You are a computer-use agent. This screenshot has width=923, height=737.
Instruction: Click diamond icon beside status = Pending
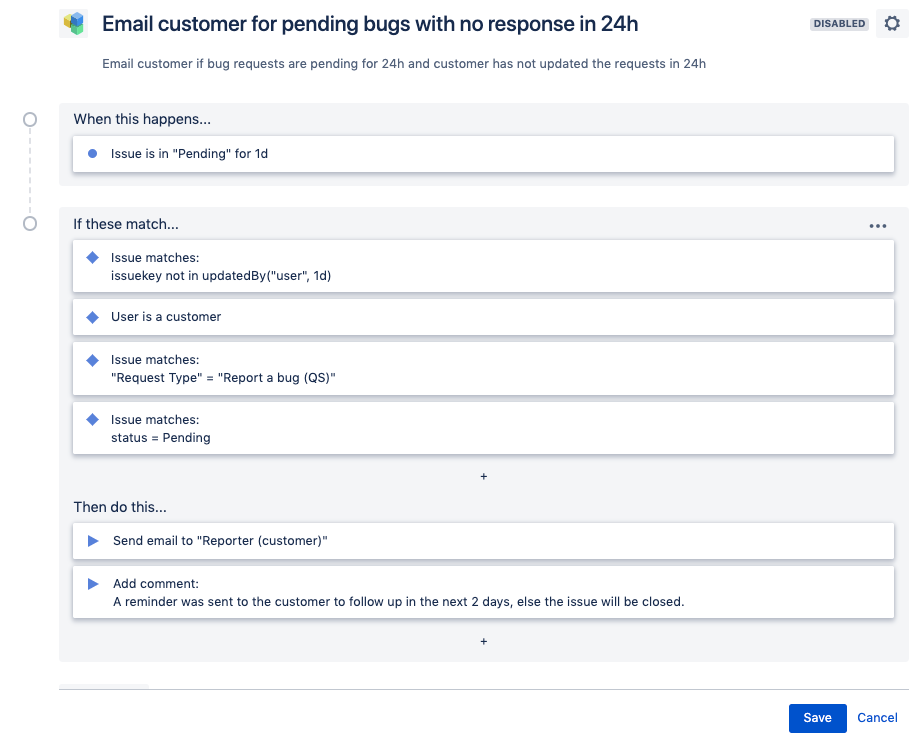click(x=92, y=420)
